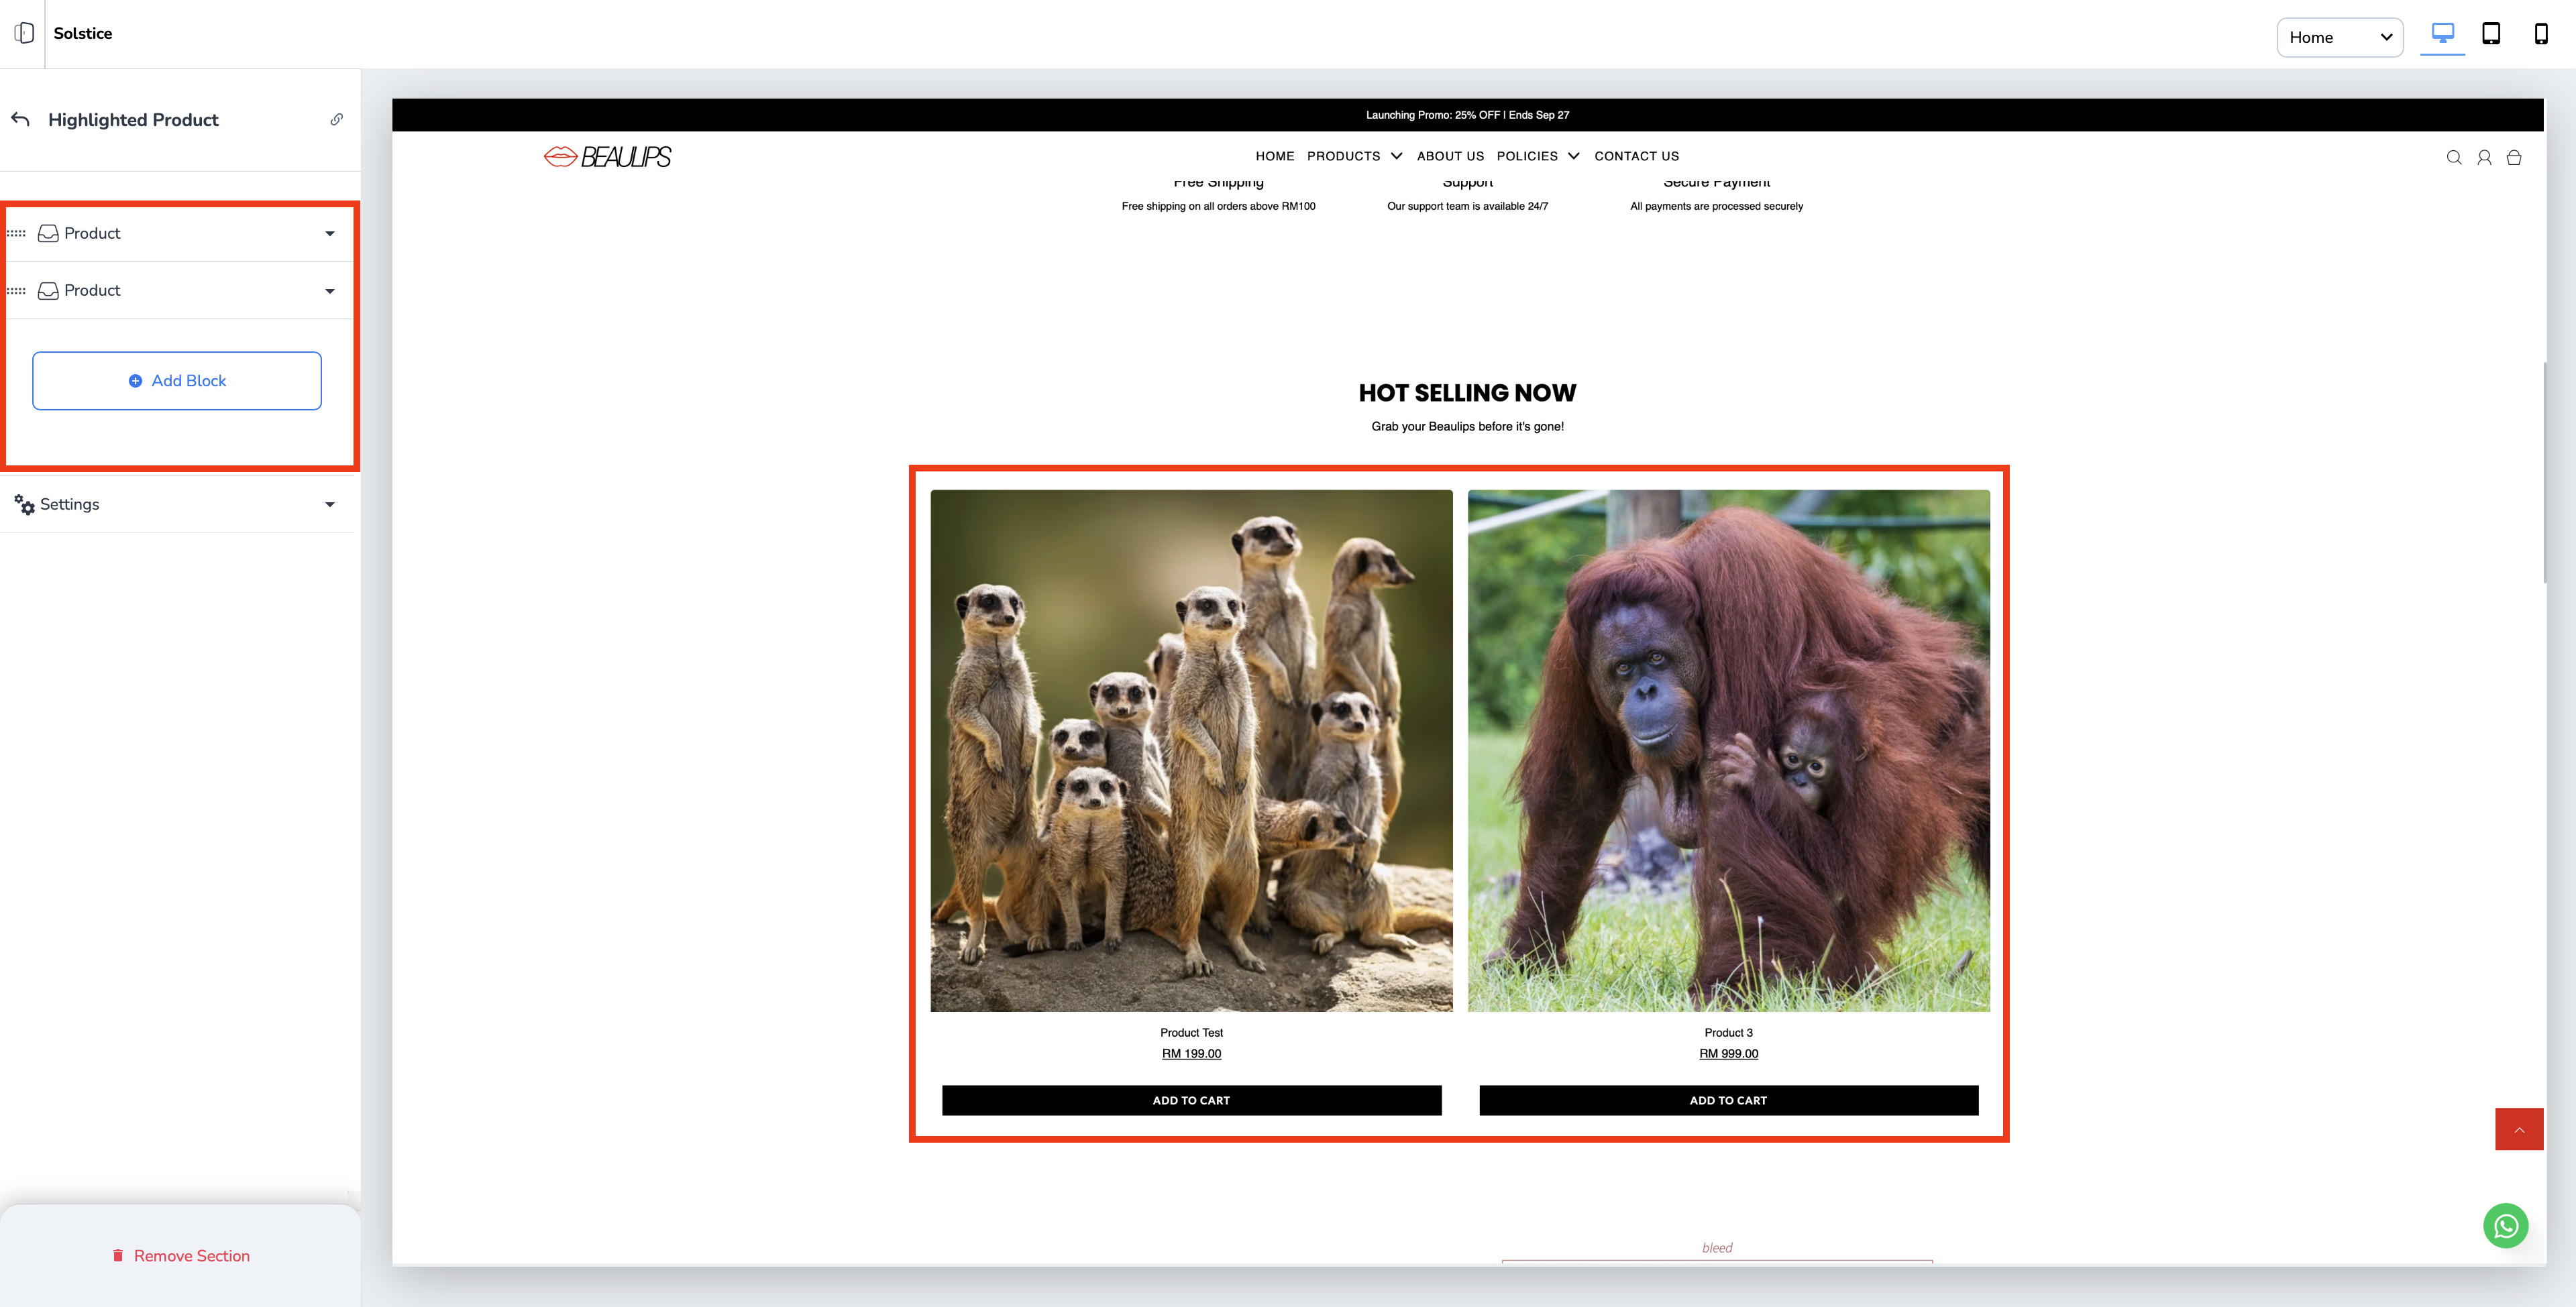Open the shopping cart icon
The height and width of the screenshot is (1307, 2576).
pos(2513,157)
